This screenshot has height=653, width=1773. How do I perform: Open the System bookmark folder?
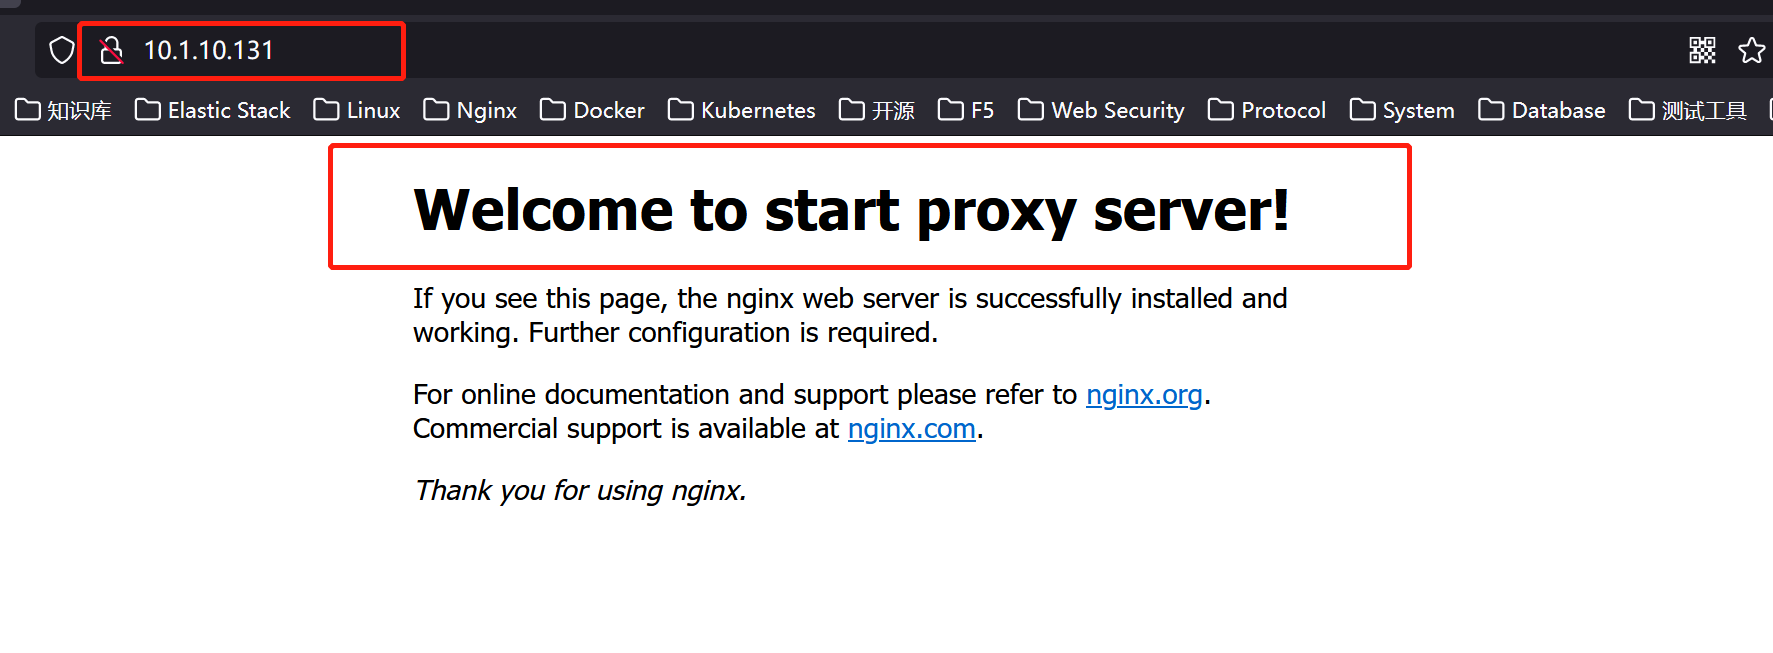coord(1402,110)
